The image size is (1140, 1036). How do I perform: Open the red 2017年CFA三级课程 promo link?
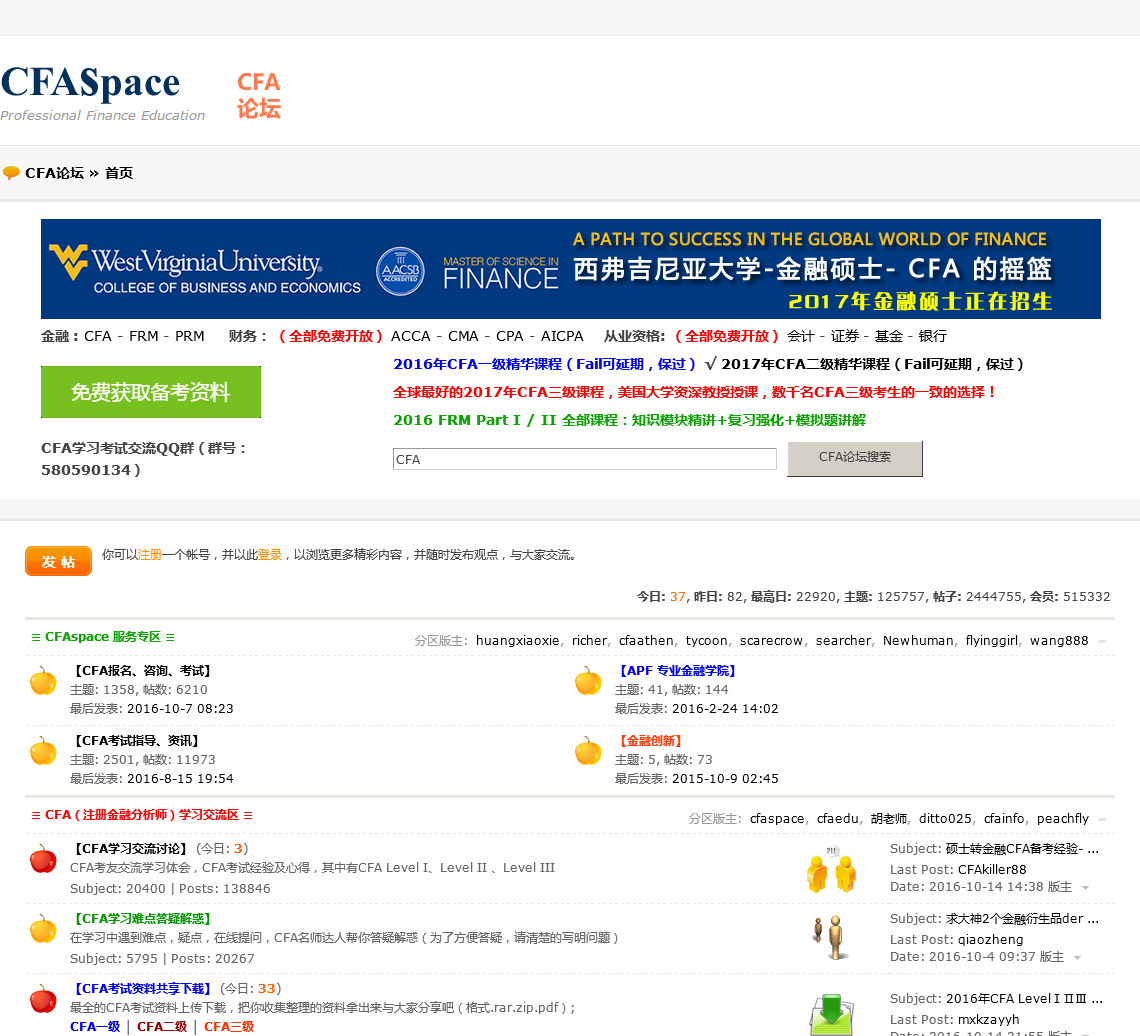click(x=694, y=392)
